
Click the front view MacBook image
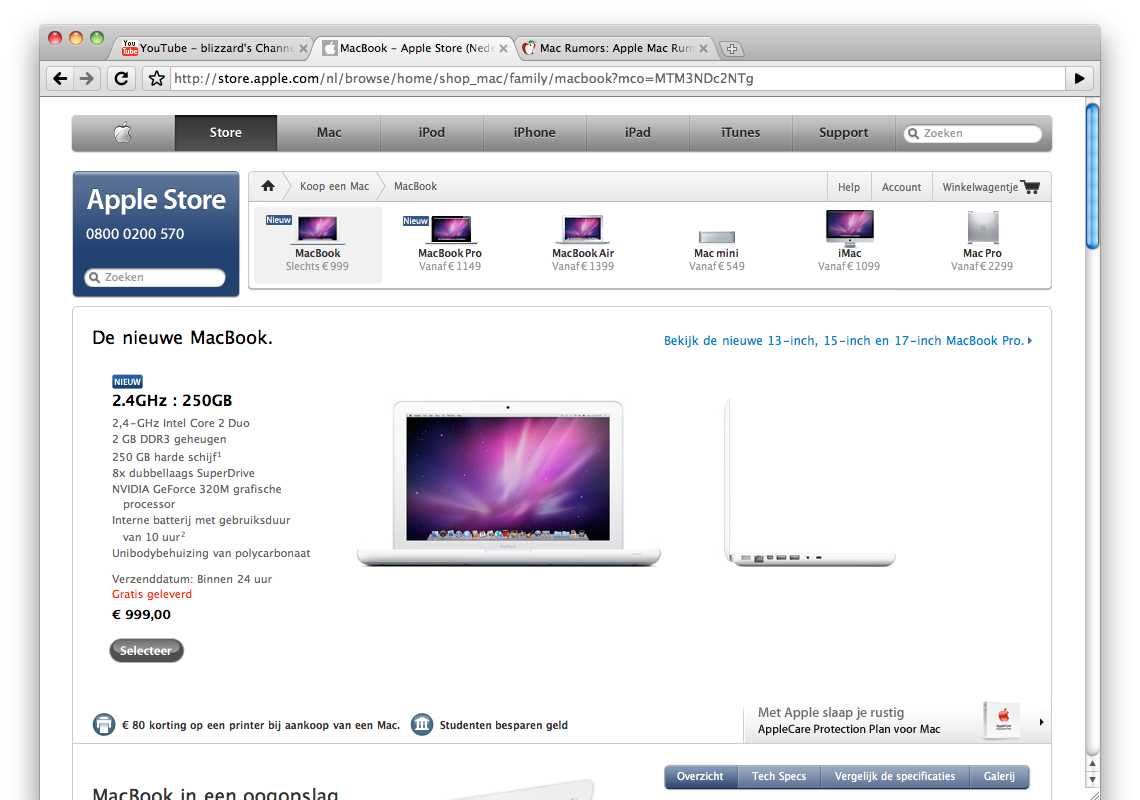point(508,483)
